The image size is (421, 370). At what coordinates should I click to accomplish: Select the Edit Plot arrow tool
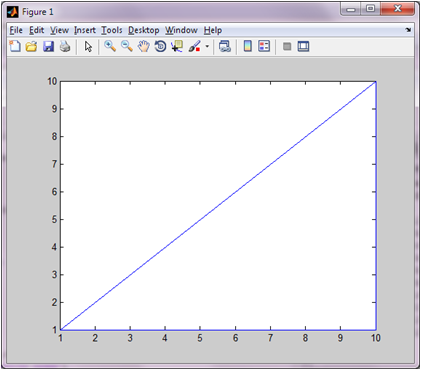88,46
